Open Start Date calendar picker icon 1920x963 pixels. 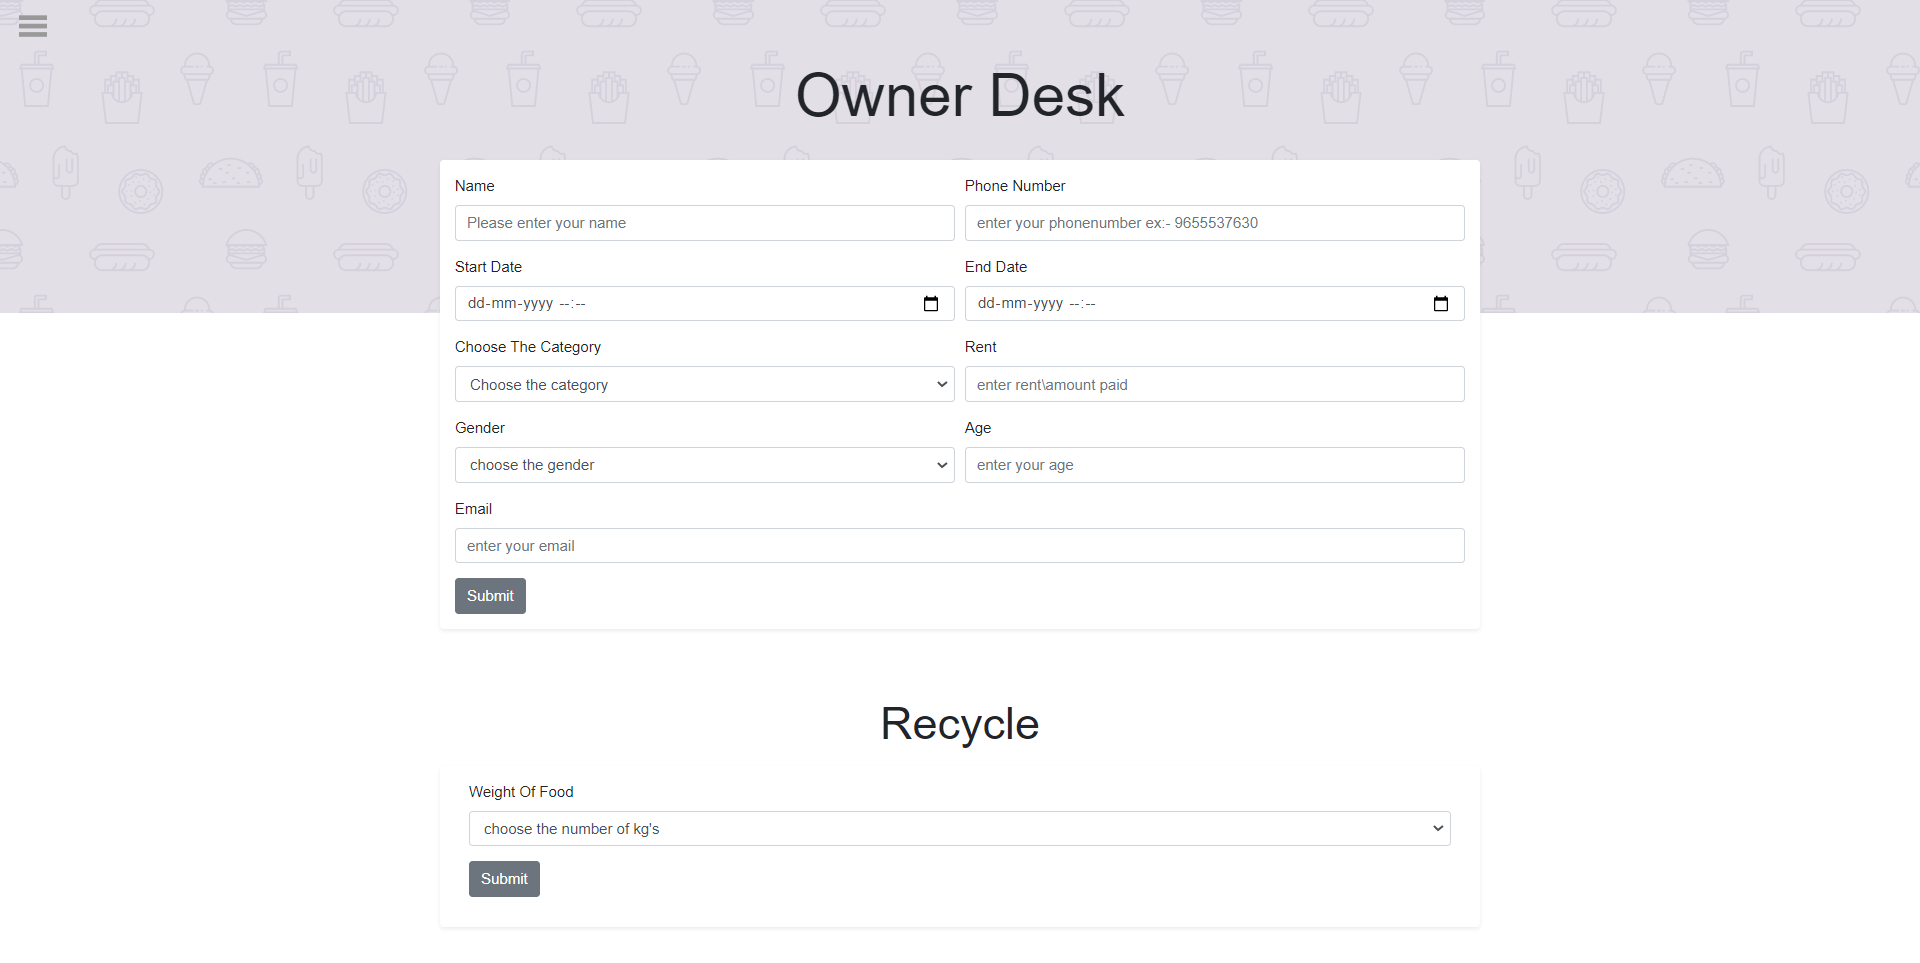(x=931, y=304)
